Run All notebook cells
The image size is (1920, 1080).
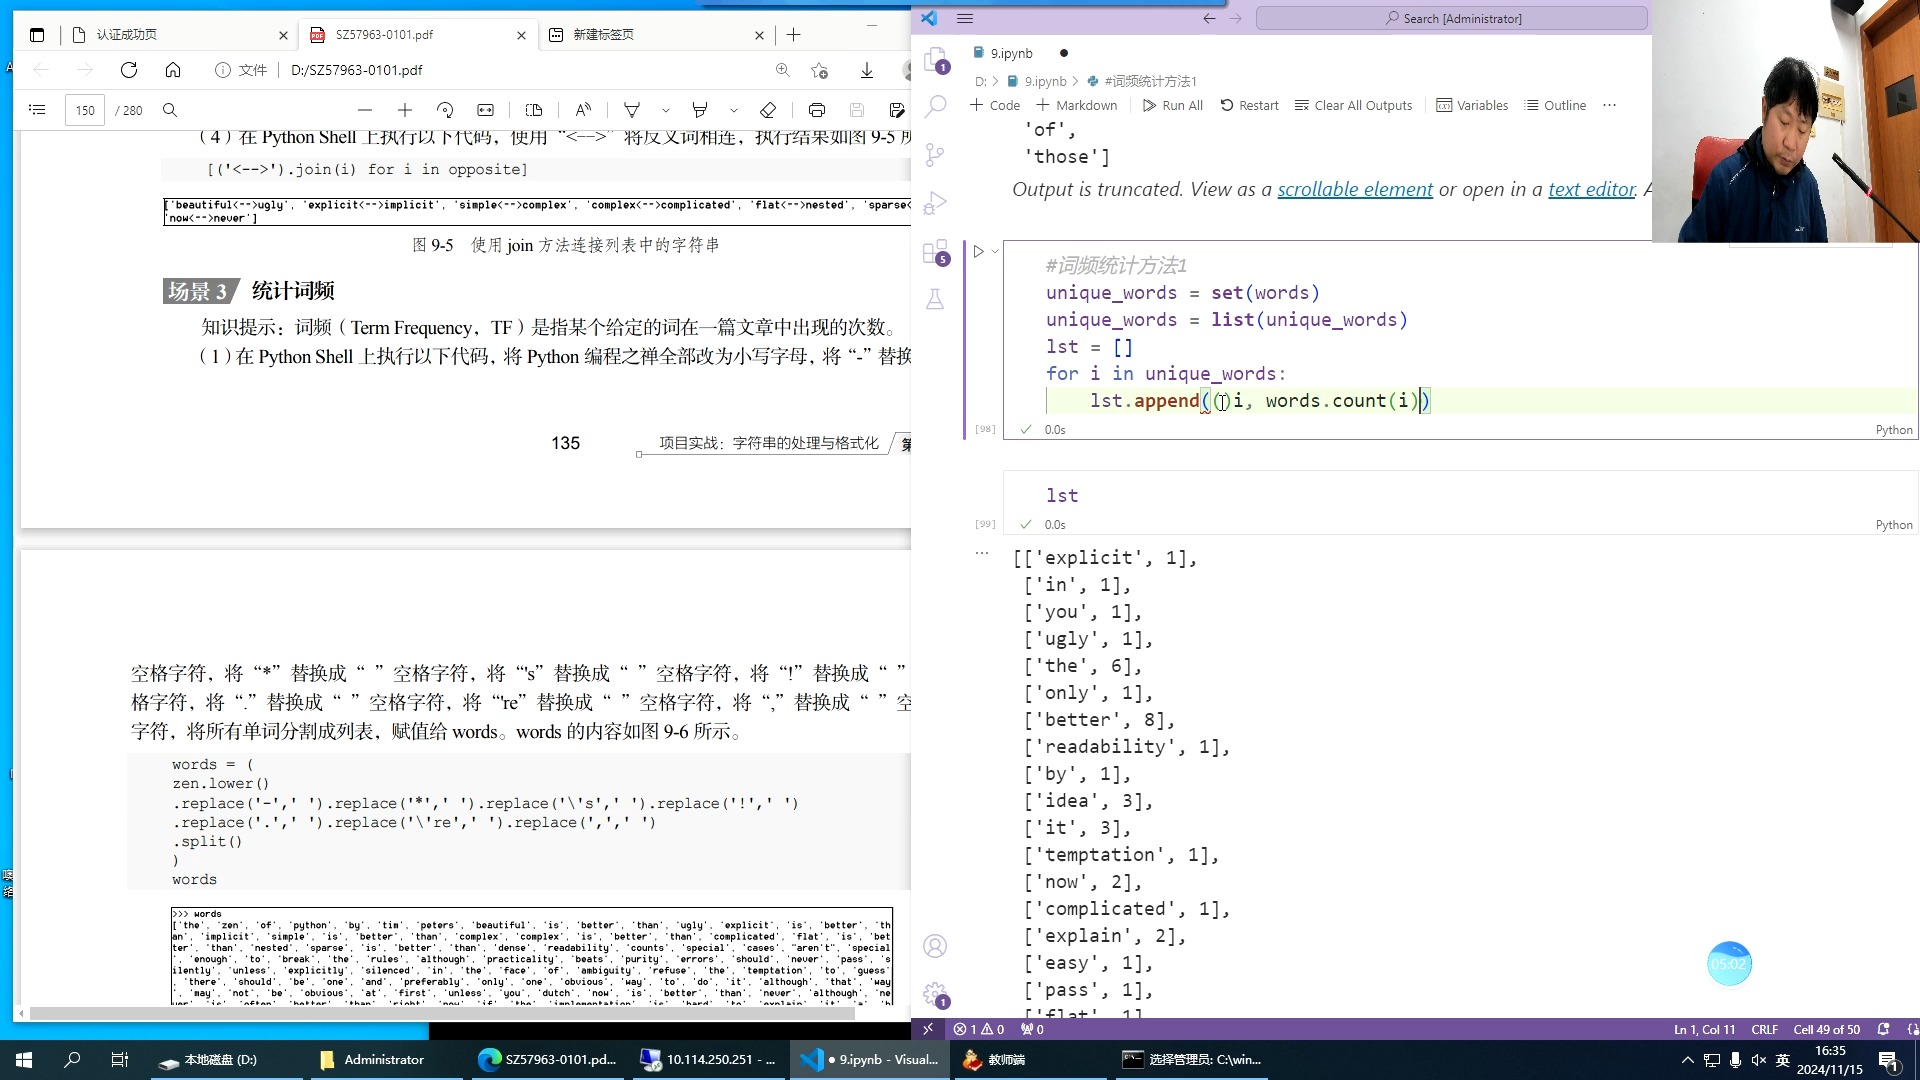click(x=1173, y=105)
